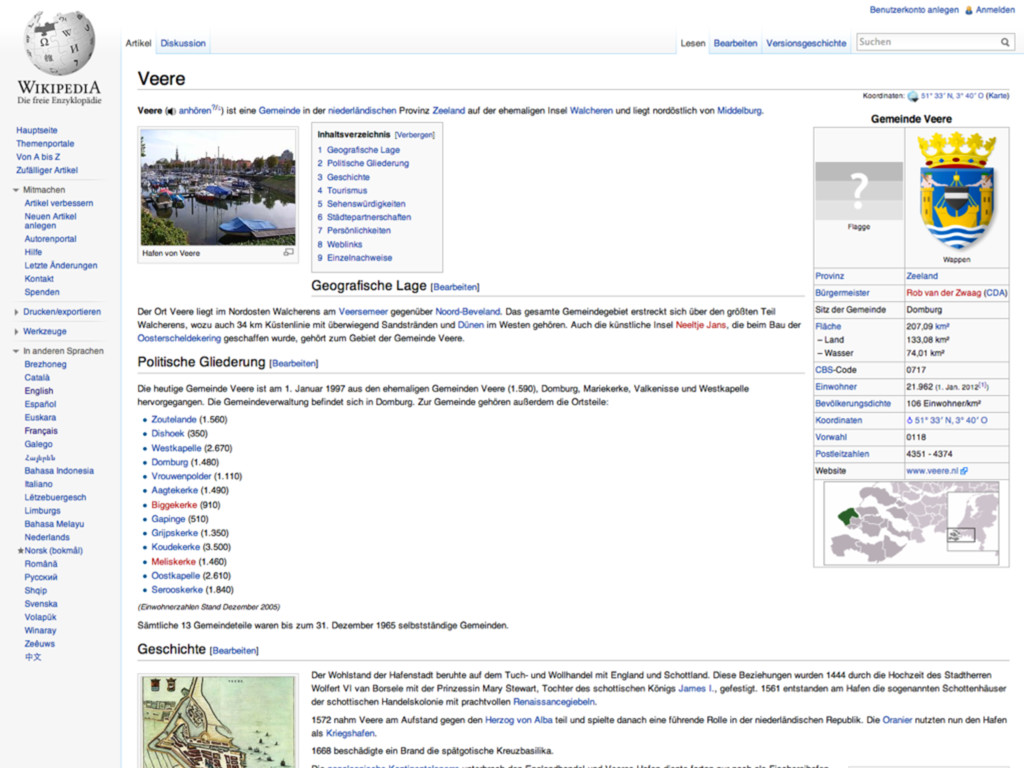Open the Veere coat of arms image

pos(957,191)
